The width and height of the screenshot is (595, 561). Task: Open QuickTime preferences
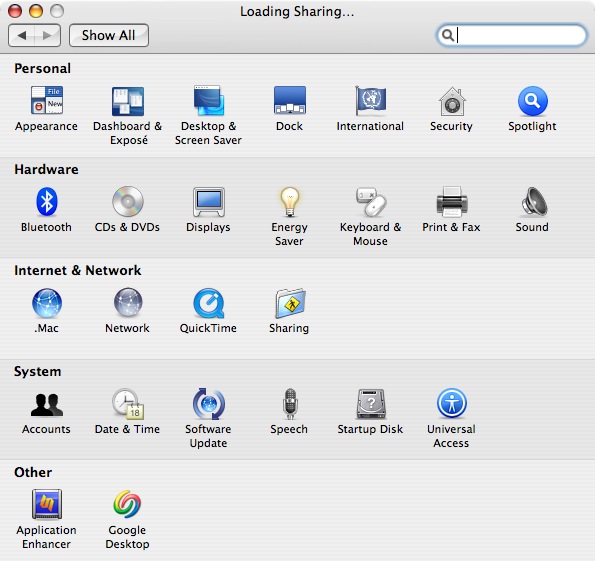point(208,303)
